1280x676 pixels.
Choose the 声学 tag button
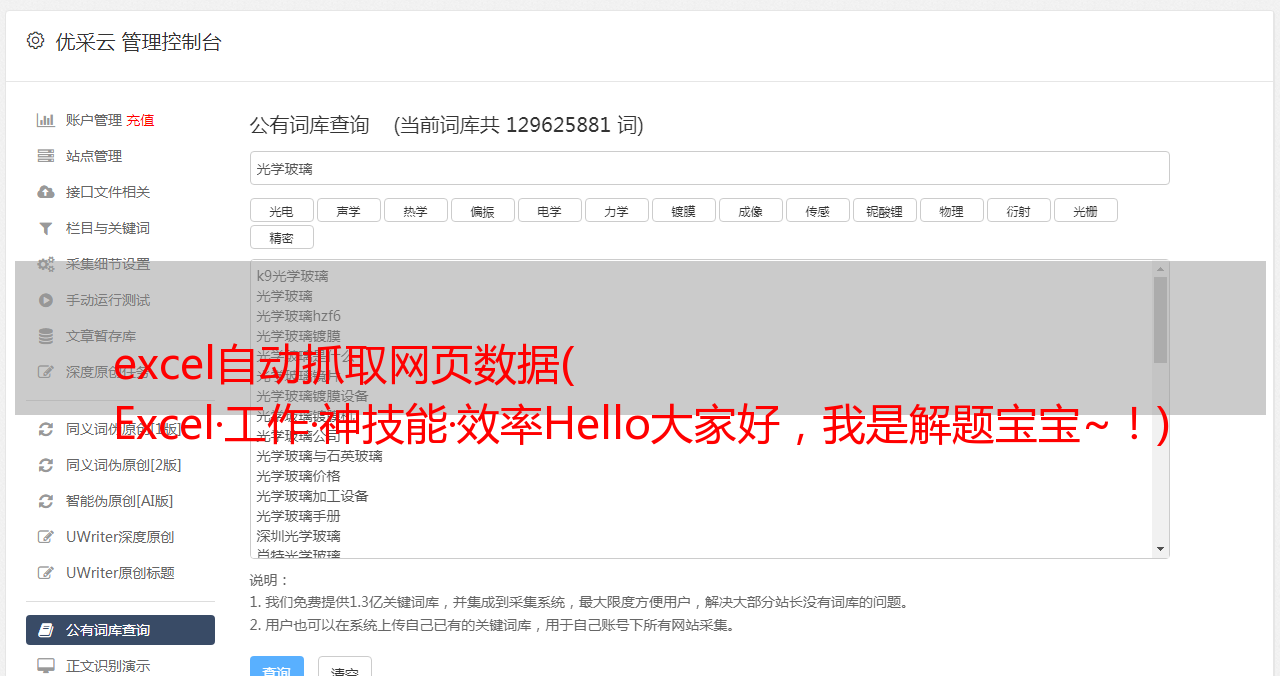pos(348,210)
